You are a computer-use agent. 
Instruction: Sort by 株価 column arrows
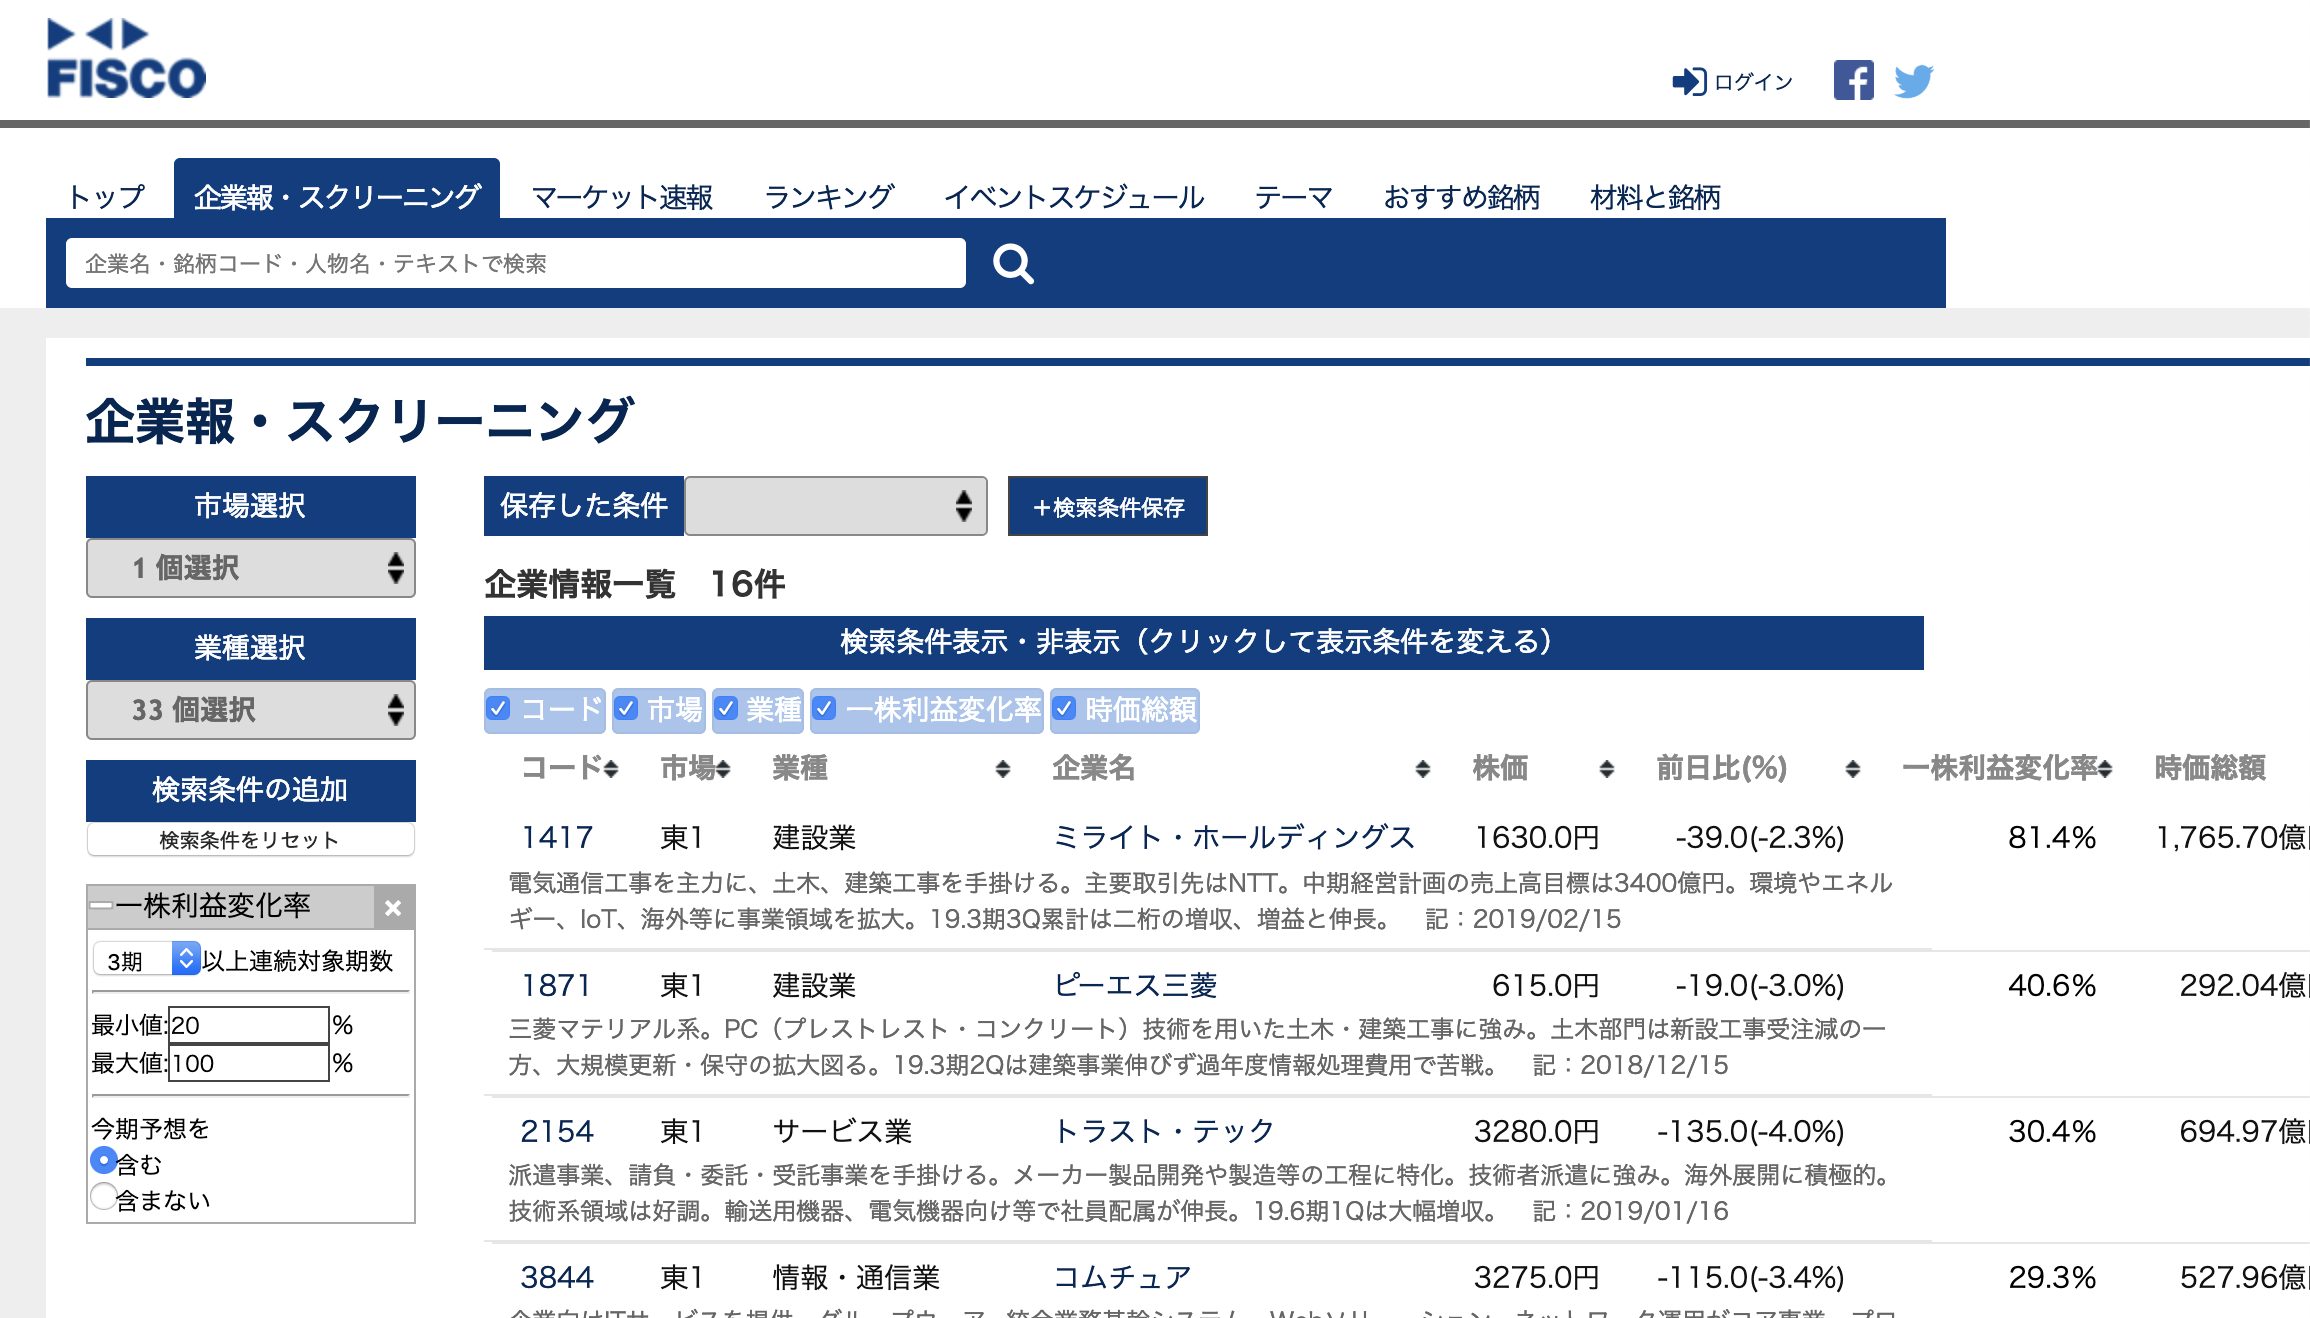(x=1607, y=769)
